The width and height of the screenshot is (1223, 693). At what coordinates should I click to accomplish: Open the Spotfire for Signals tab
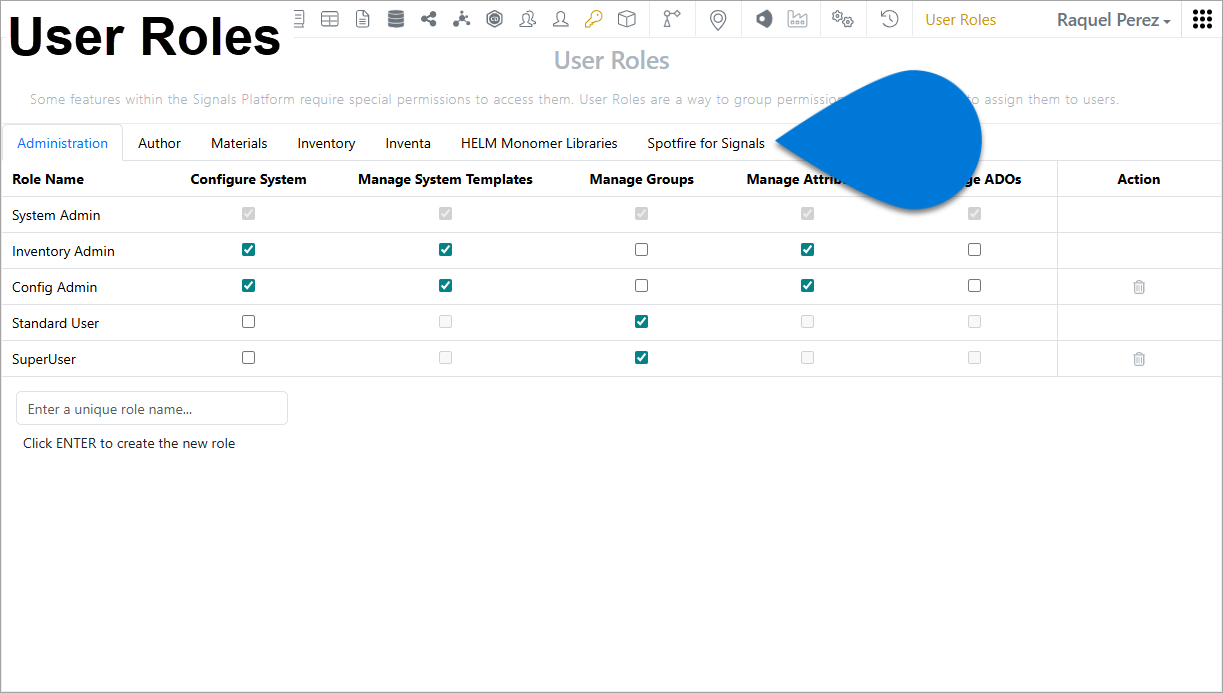click(x=706, y=143)
